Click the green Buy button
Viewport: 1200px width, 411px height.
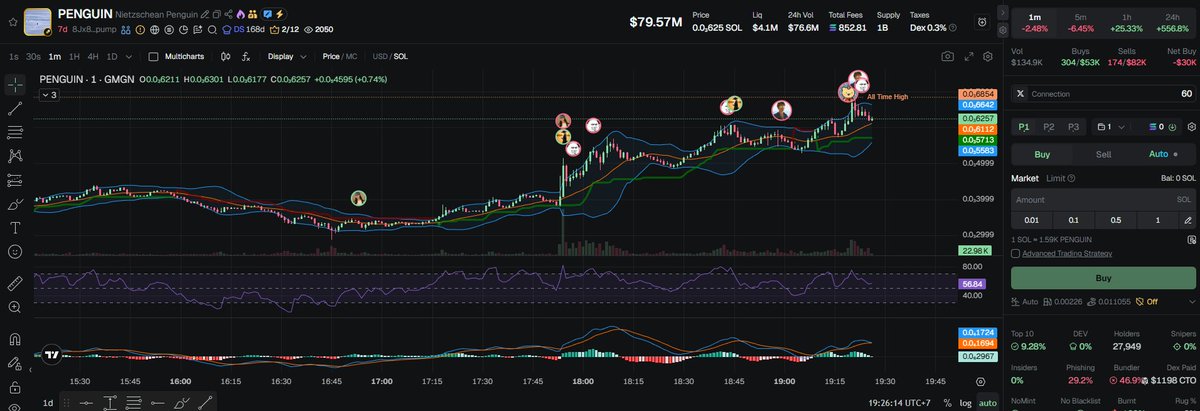tap(1103, 277)
